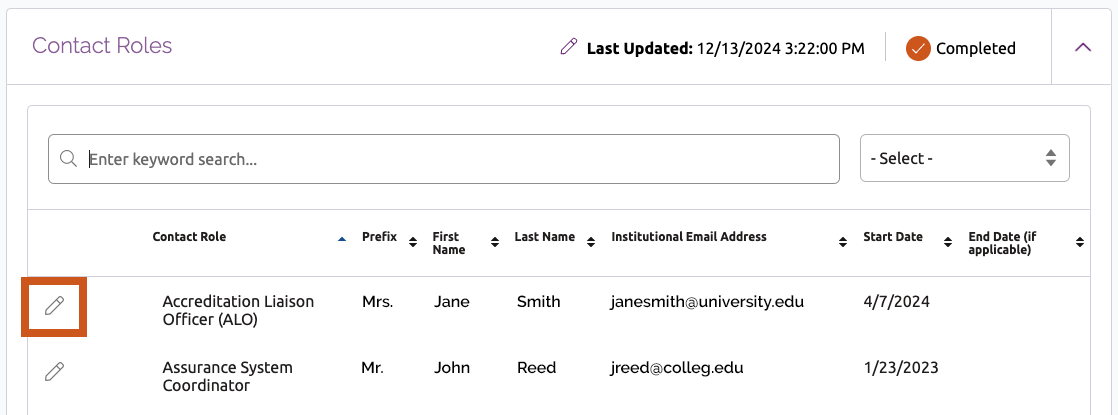
Task: Click the Institutional Email Address header text
Action: click(x=689, y=237)
